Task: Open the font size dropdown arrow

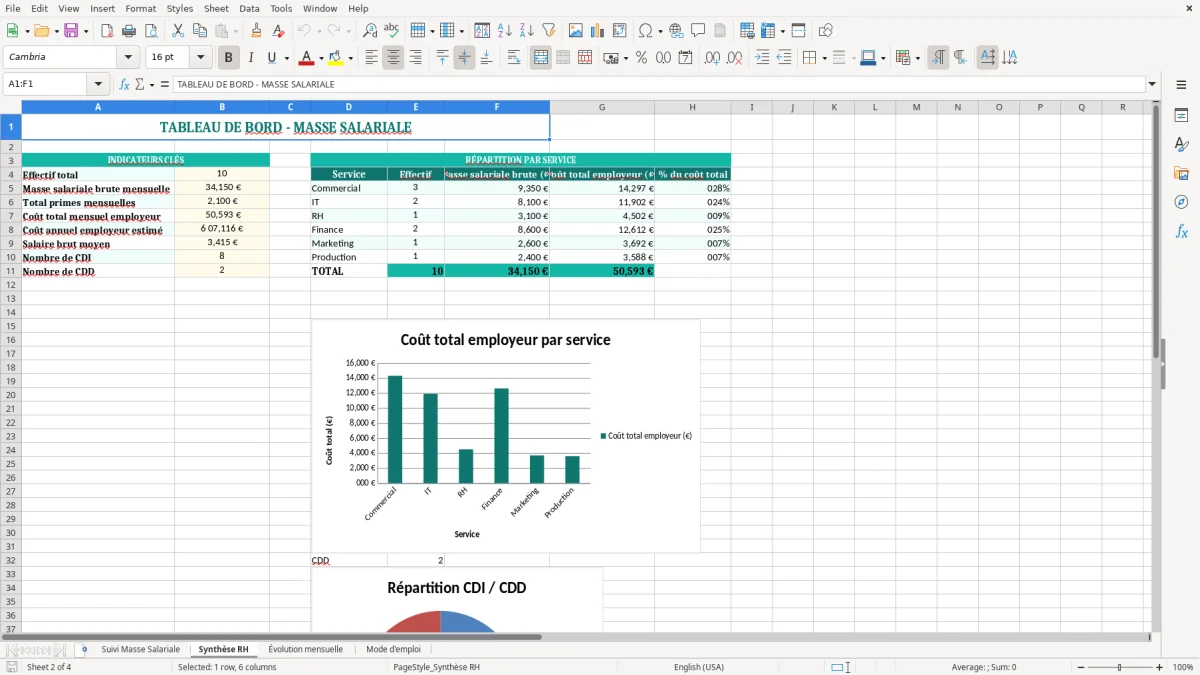Action: (x=200, y=58)
